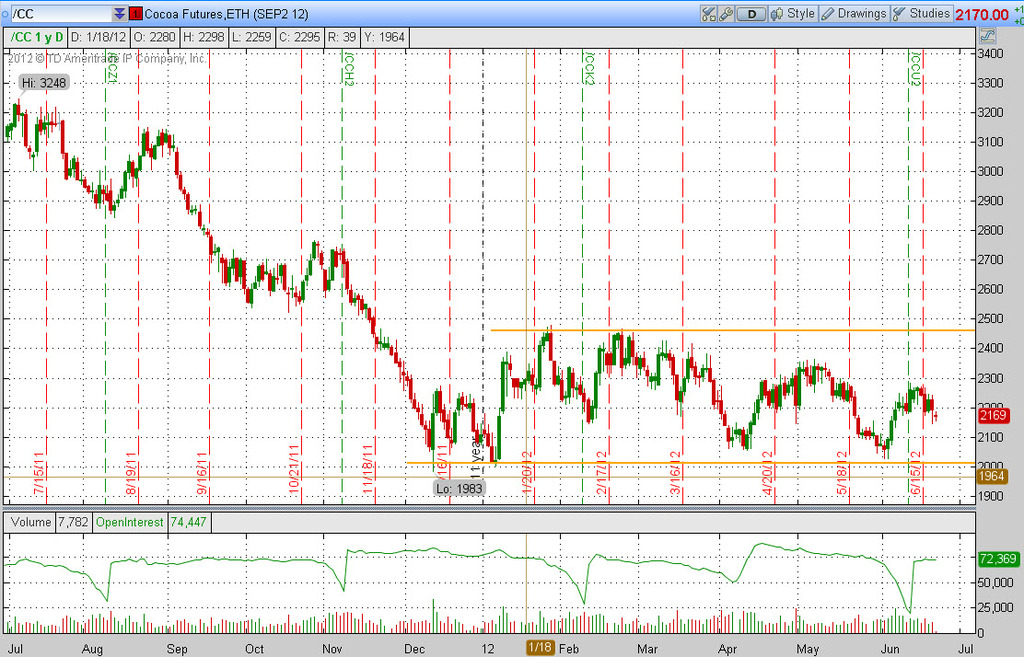Click the red symbol link indicator numbered 1

click(136, 14)
